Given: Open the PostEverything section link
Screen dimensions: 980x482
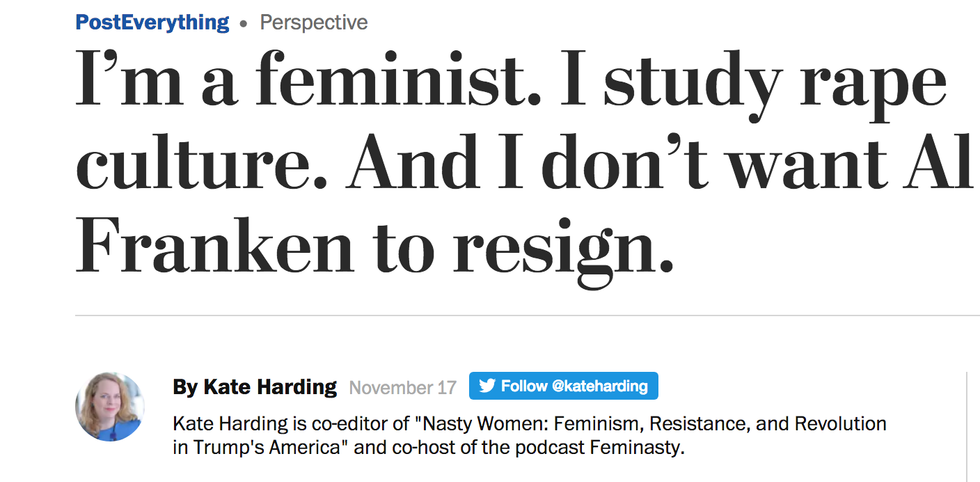Looking at the screenshot, I should 152,22.
